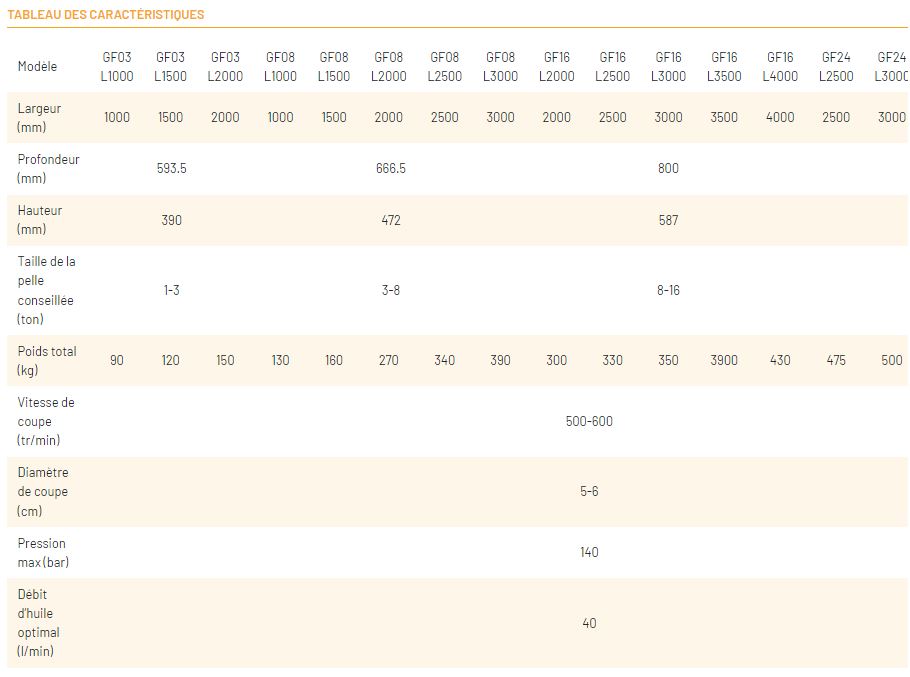910x677 pixels.
Task: Click the GF24 L2500 column header
Action: pos(836,67)
